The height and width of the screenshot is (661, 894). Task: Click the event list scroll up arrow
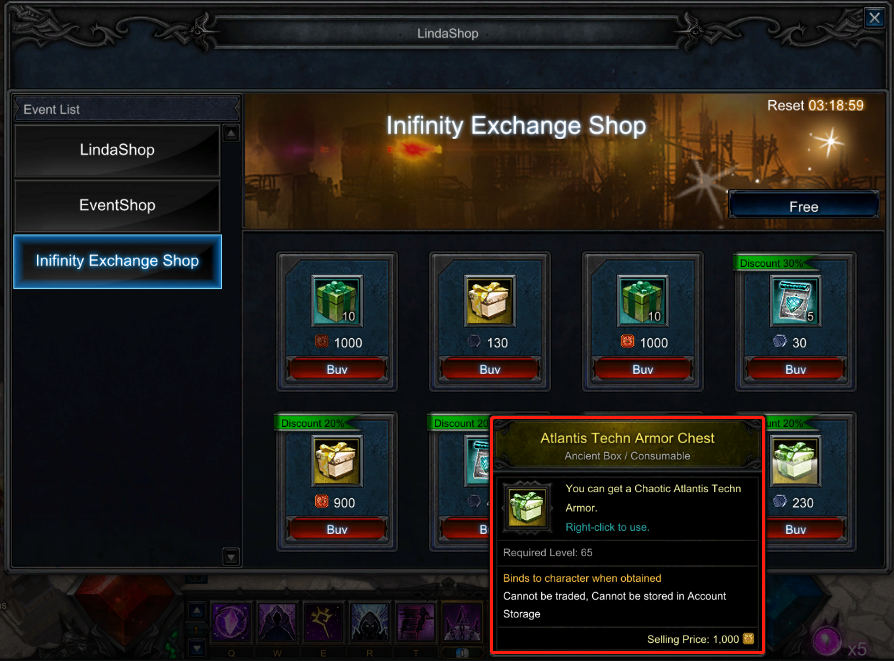click(231, 133)
